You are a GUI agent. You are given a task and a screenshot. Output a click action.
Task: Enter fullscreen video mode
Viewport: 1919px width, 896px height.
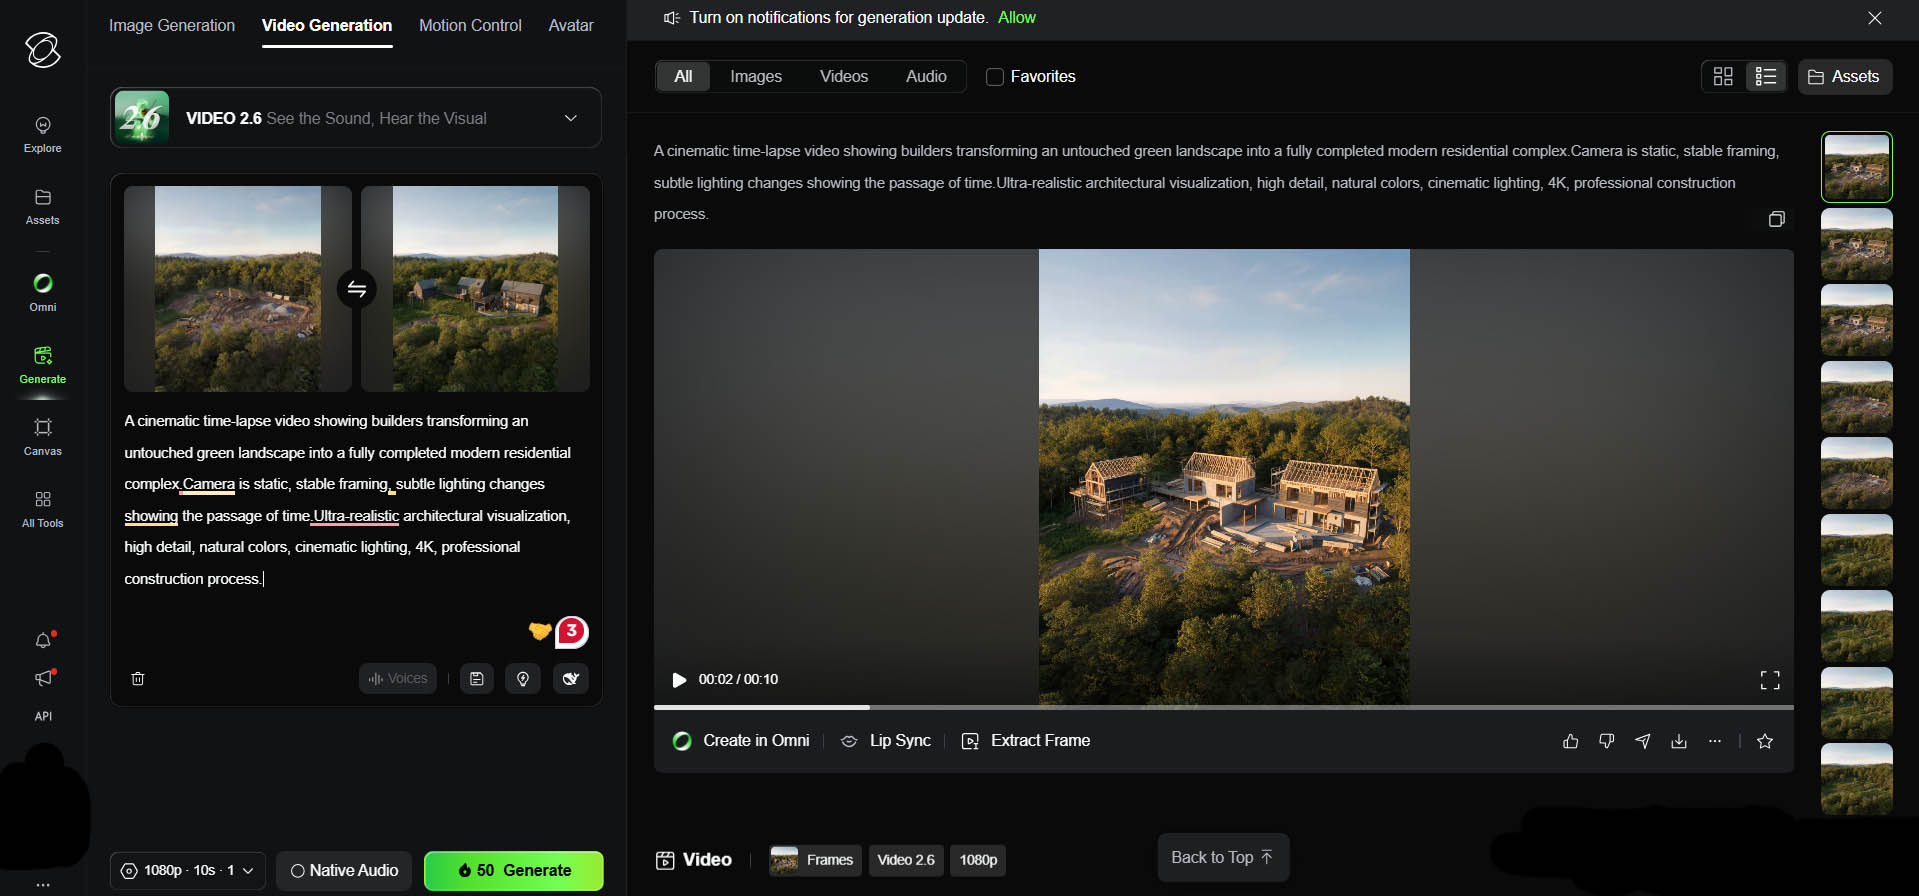click(x=1769, y=680)
